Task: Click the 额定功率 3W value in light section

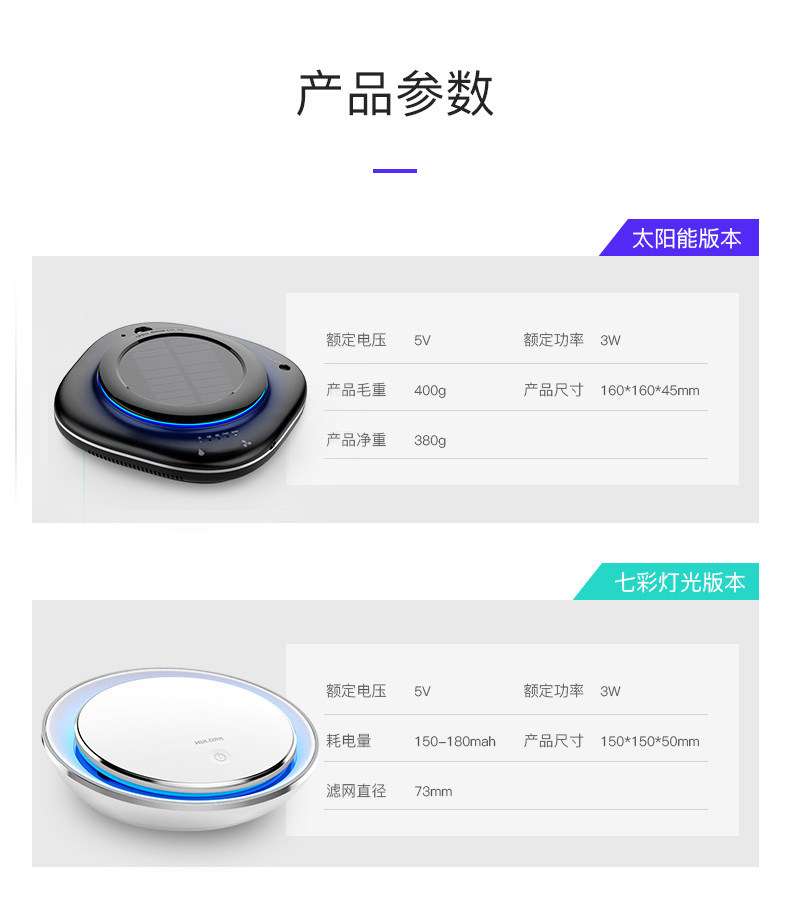Action: click(610, 691)
